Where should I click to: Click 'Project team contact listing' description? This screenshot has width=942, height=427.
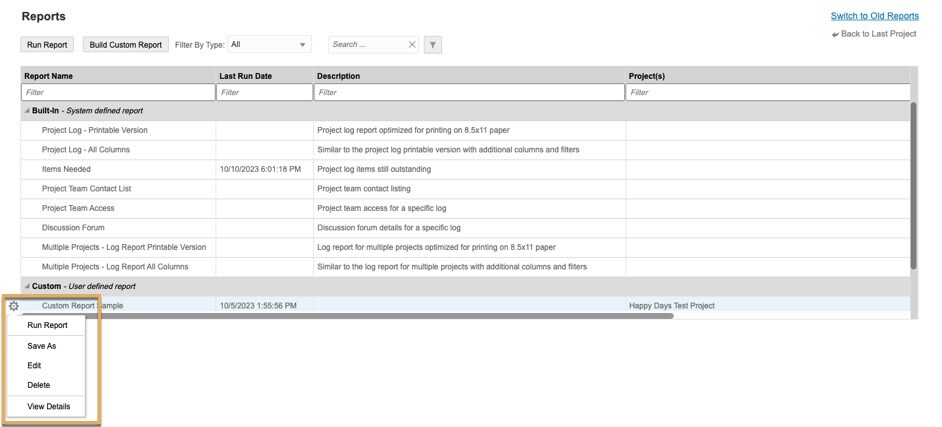click(x=364, y=189)
